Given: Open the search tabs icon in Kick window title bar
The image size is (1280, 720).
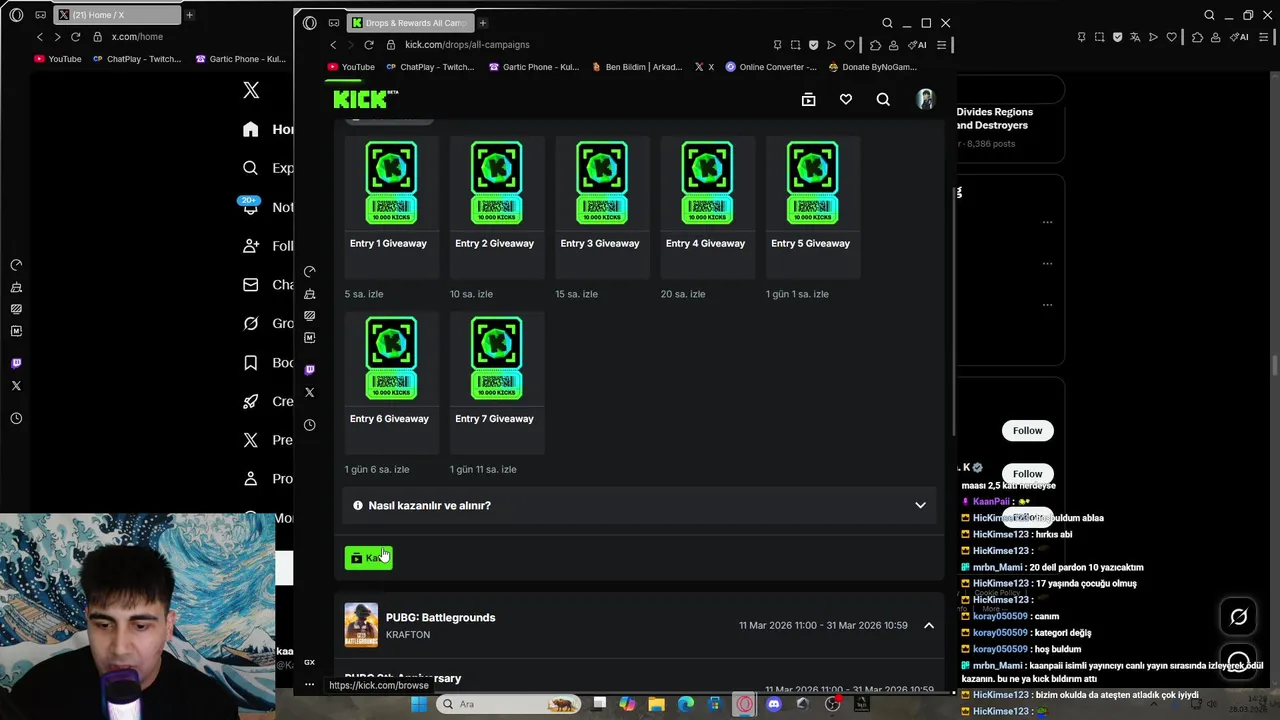Looking at the screenshot, I should 887,23.
